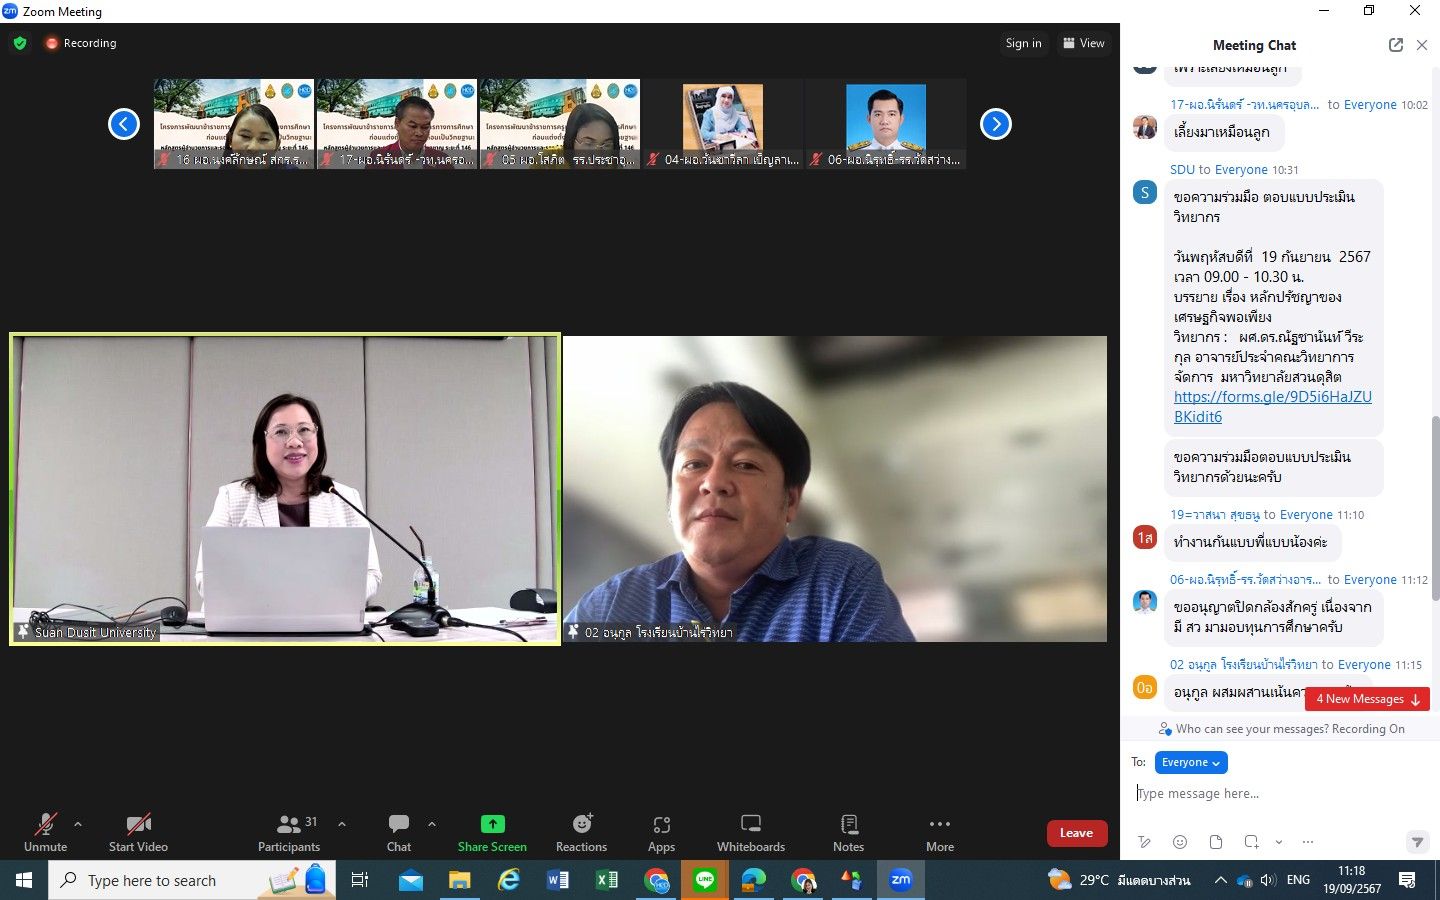Viewport: 1440px width, 900px height.
Task: Open Word from taskbar
Action: [558, 880]
